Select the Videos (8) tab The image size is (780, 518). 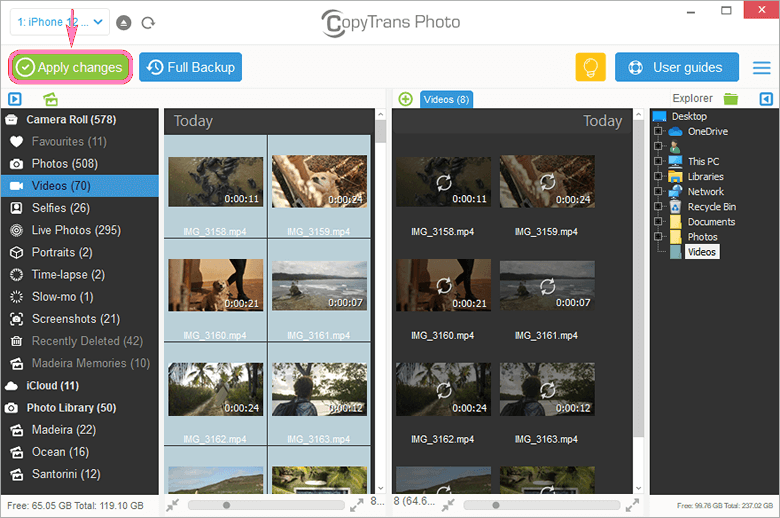pyautogui.click(x=446, y=100)
